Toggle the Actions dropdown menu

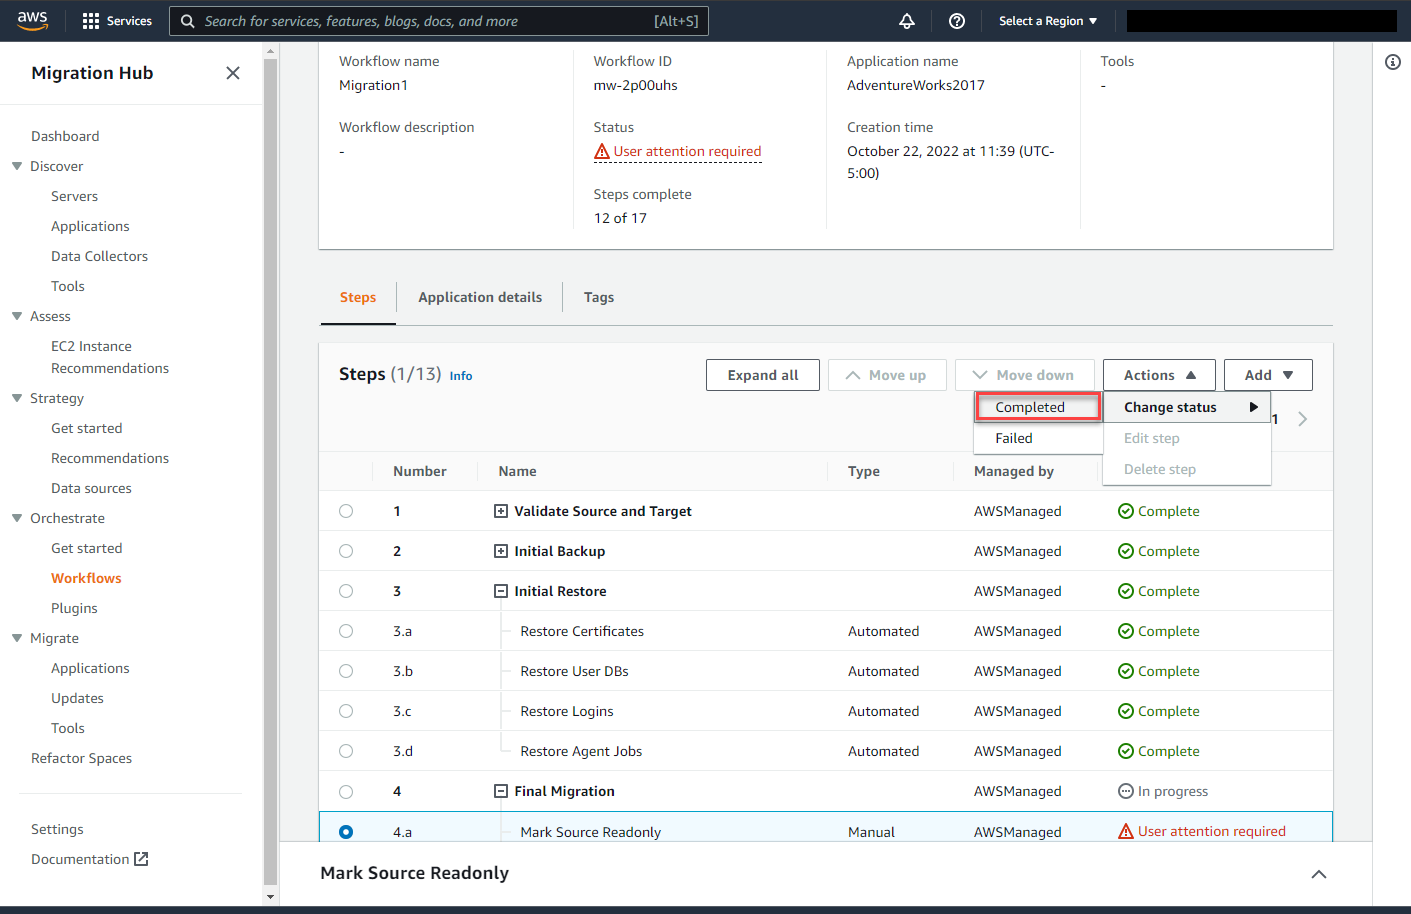(x=1159, y=375)
